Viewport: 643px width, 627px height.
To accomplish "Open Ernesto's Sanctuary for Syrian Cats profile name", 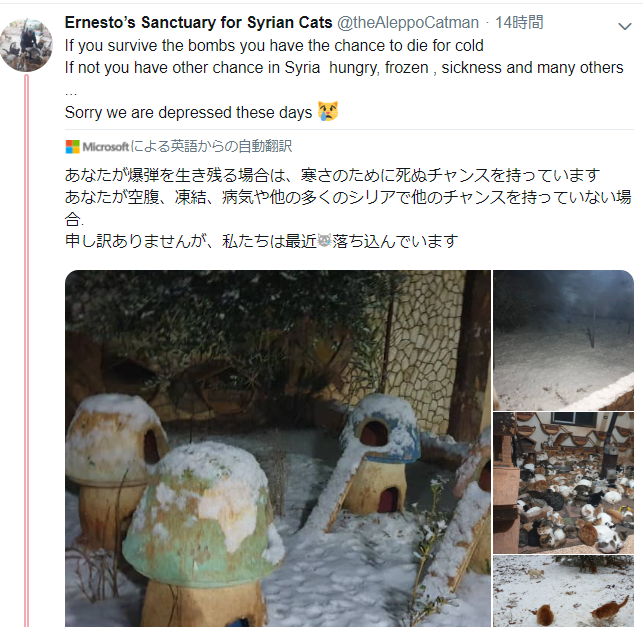I will tap(198, 22).
